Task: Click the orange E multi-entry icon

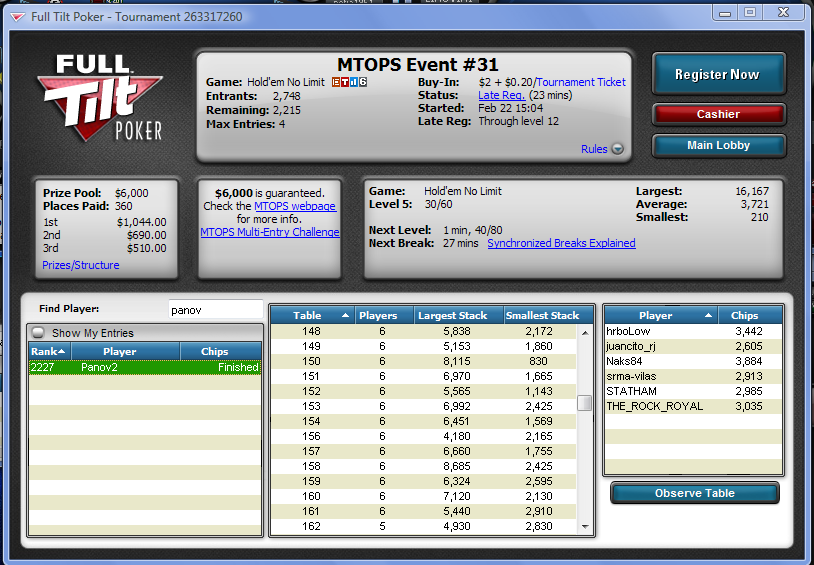Action: [x=335, y=82]
